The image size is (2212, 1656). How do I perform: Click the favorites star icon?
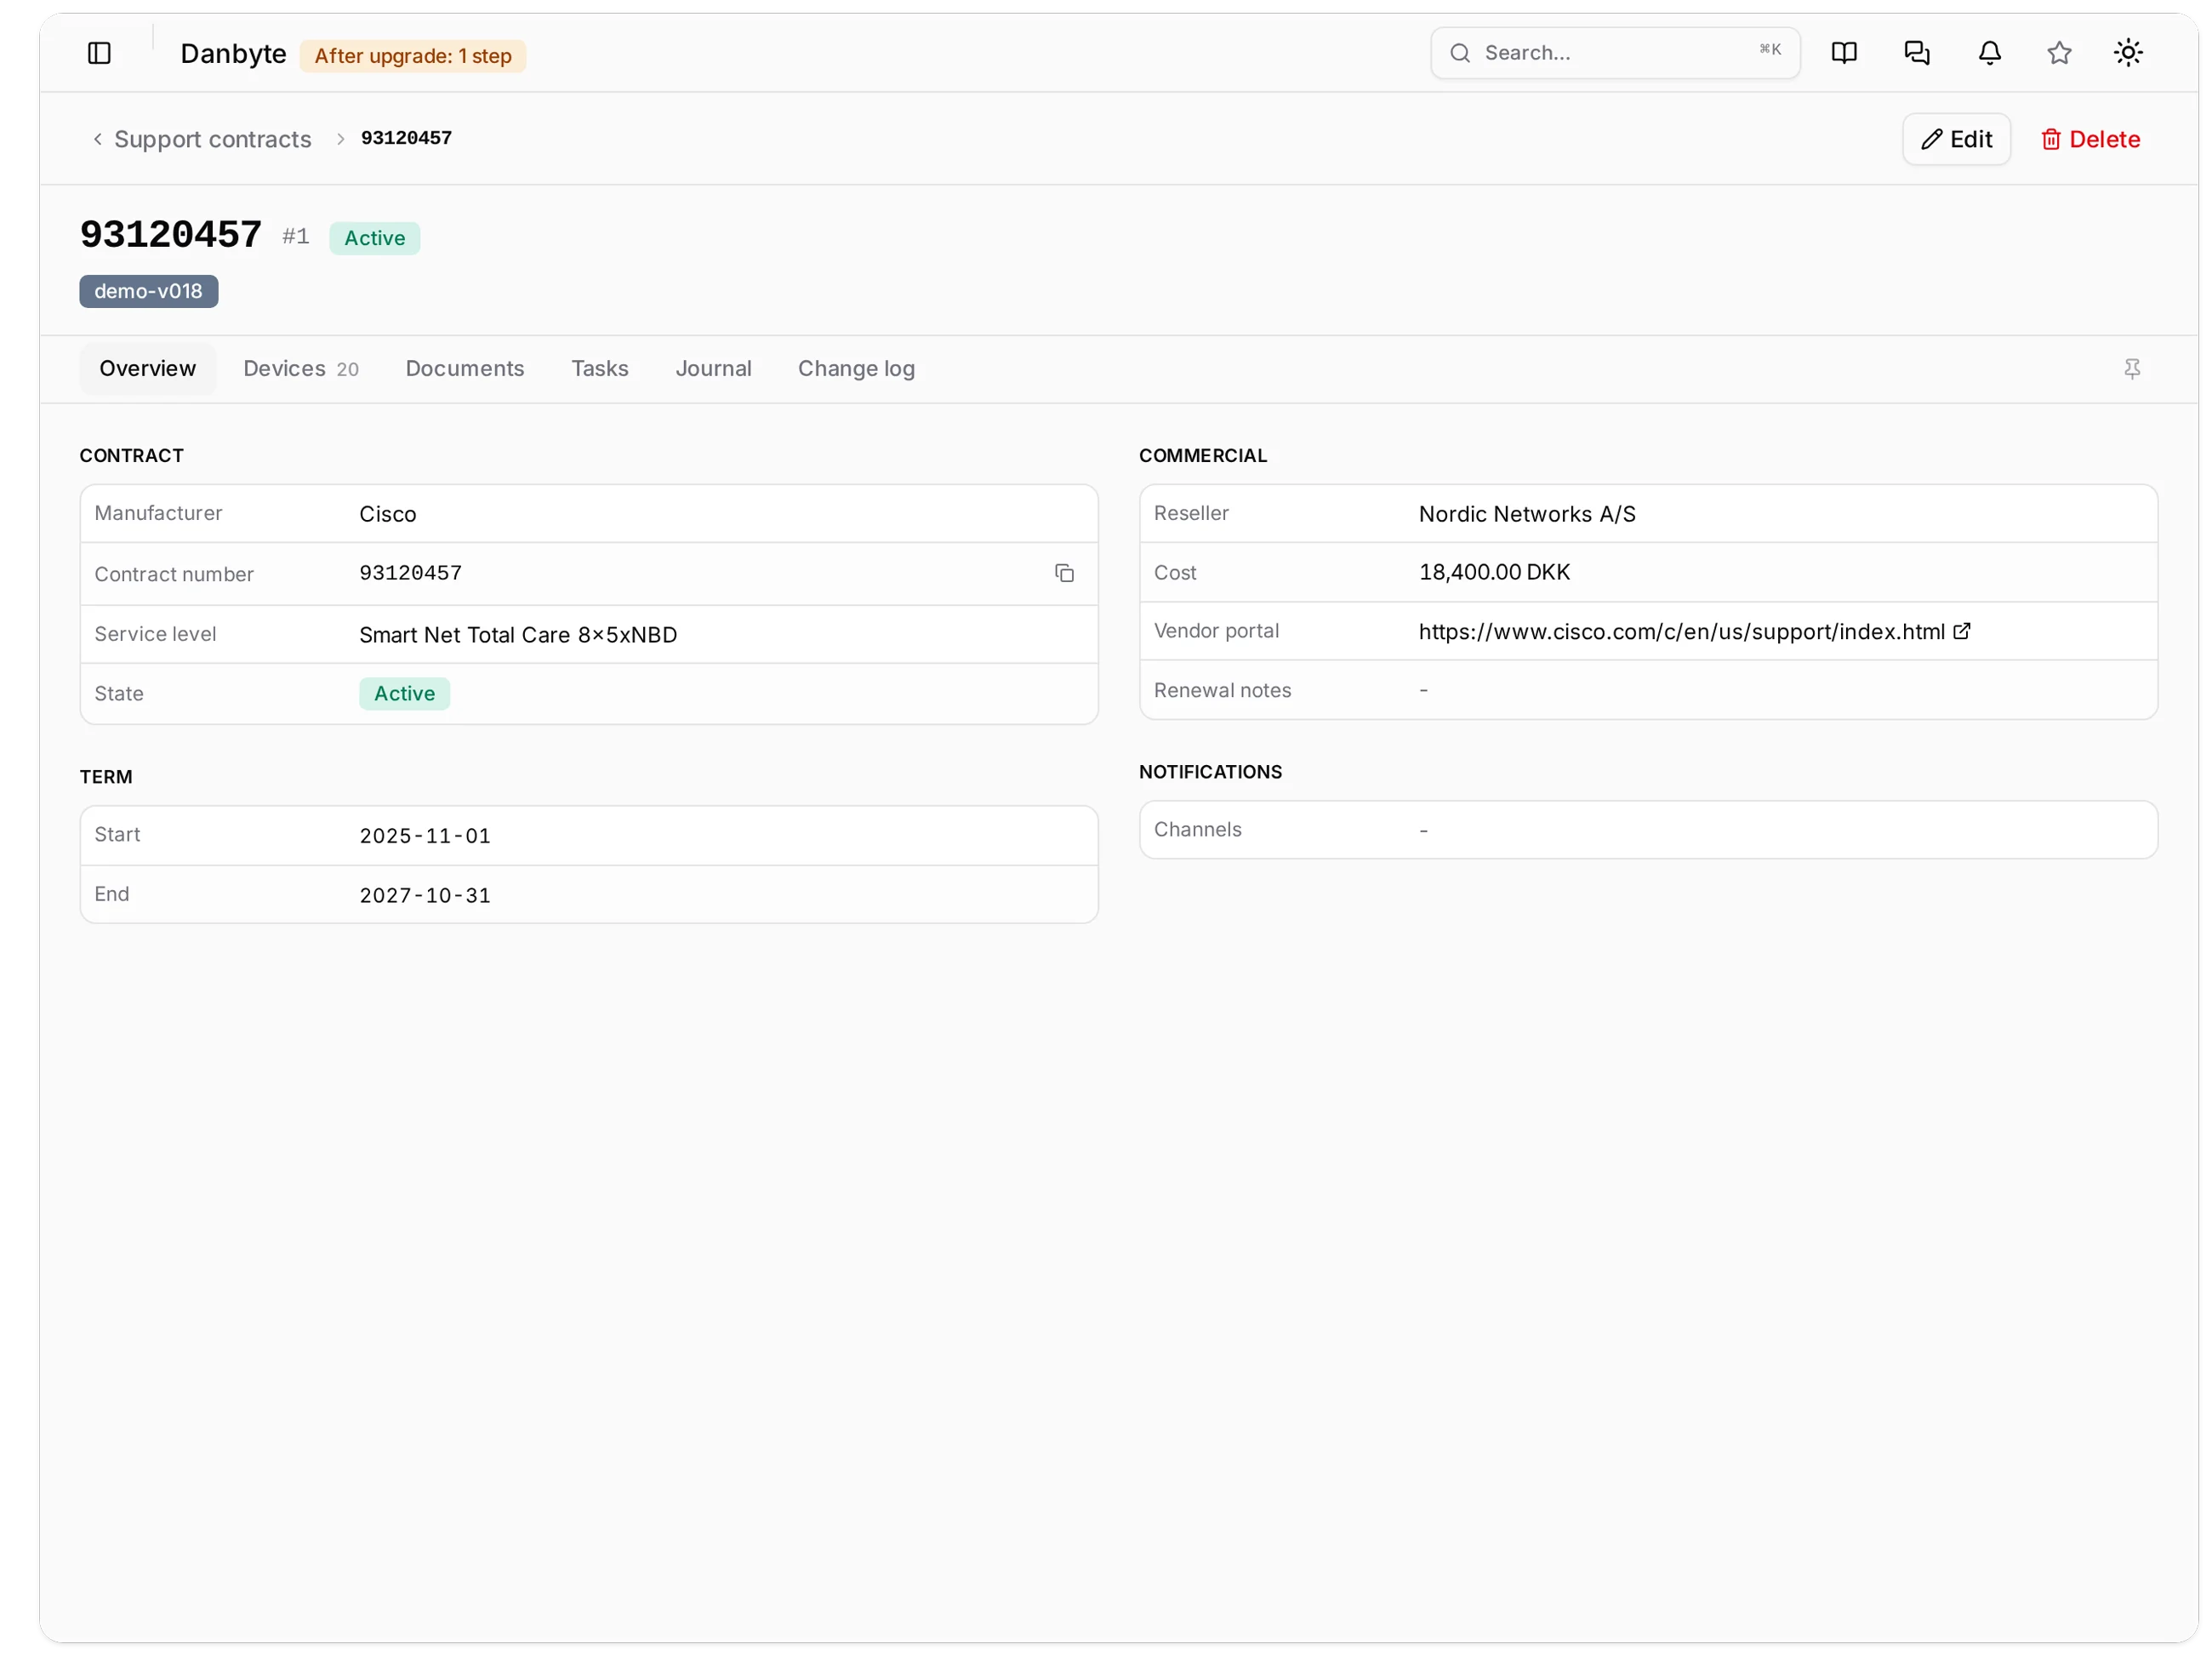pyautogui.click(x=2059, y=53)
